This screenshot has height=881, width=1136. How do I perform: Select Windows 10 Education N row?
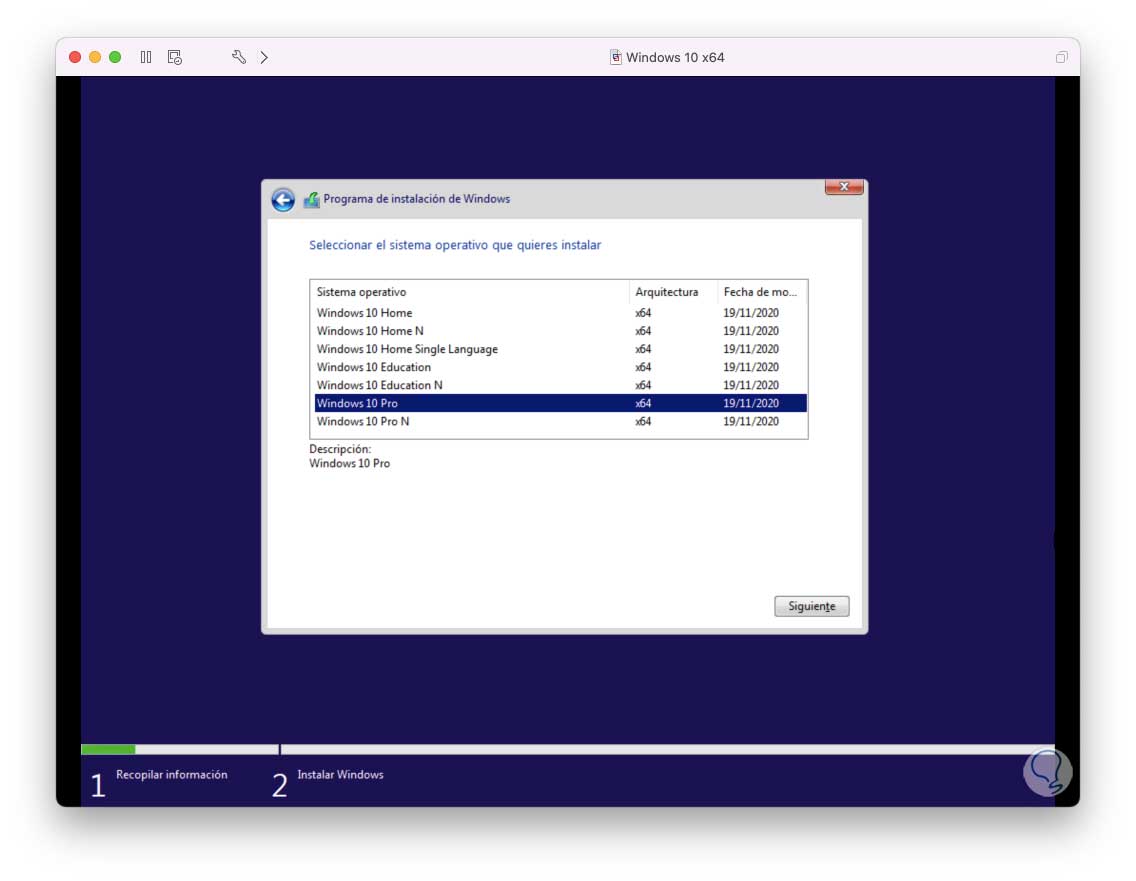point(561,385)
